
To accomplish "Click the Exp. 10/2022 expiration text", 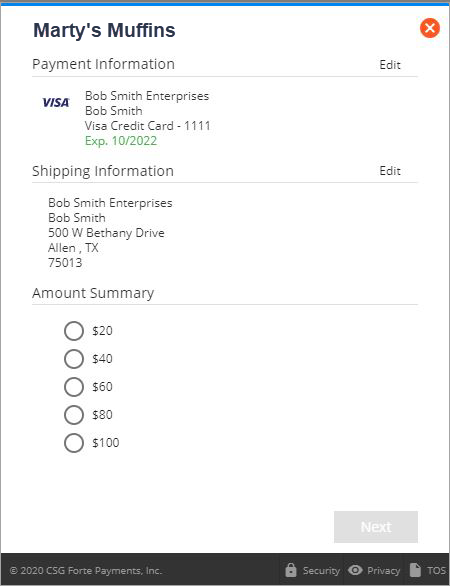I will (x=121, y=141).
